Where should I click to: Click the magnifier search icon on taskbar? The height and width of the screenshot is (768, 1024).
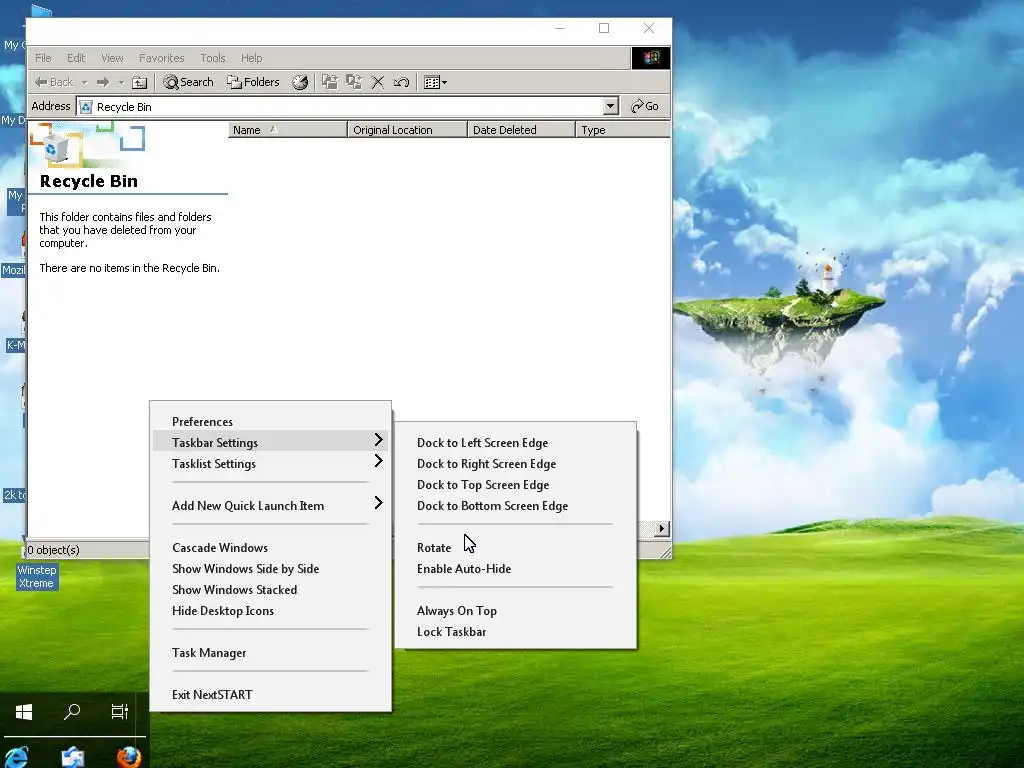(72, 712)
